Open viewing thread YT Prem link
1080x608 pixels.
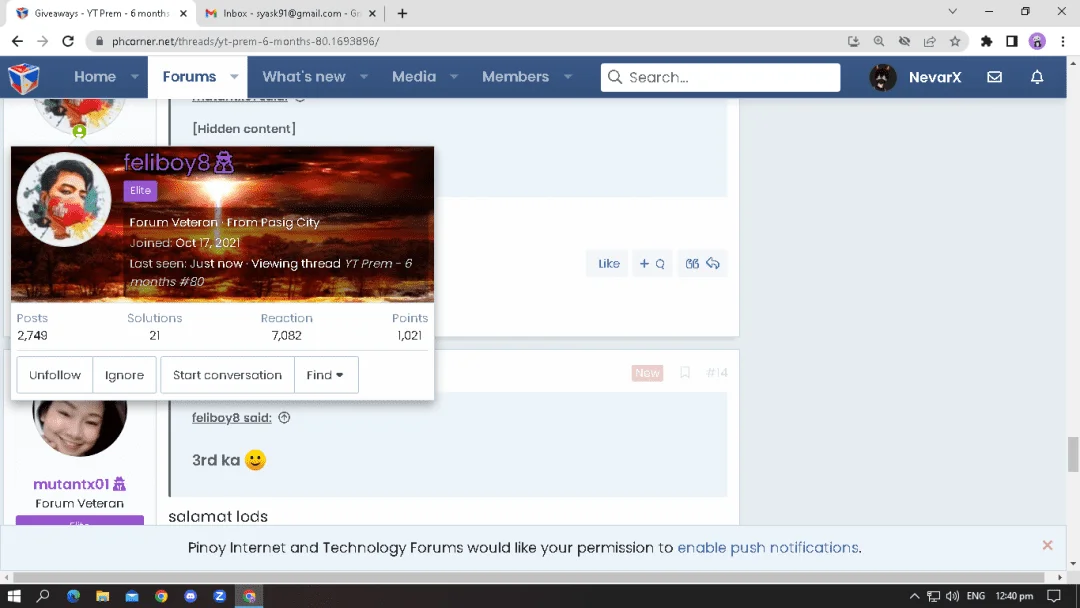point(271,273)
